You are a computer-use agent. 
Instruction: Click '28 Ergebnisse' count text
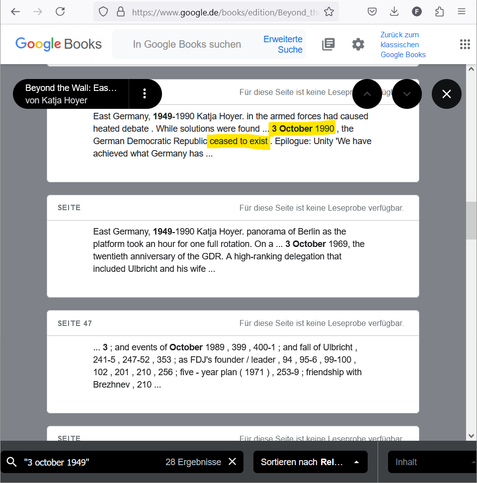coord(193,462)
